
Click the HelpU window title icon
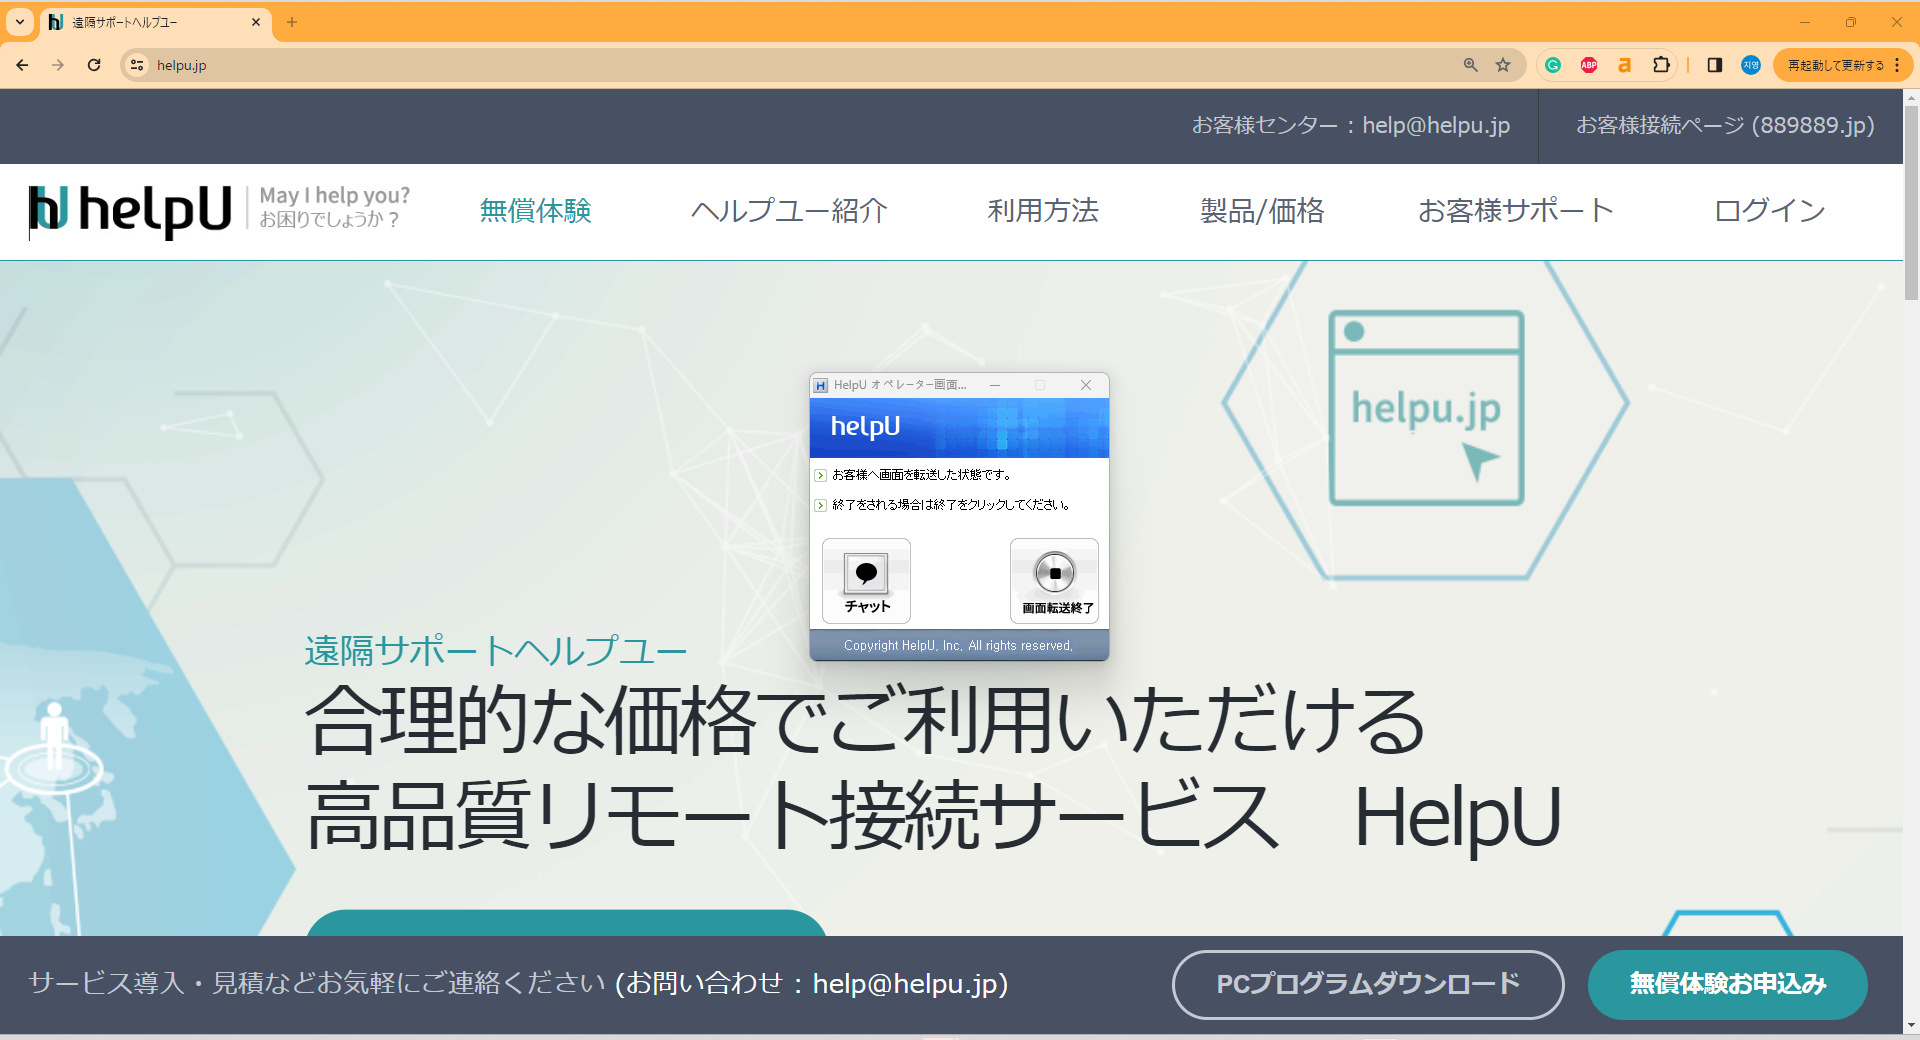(x=821, y=385)
